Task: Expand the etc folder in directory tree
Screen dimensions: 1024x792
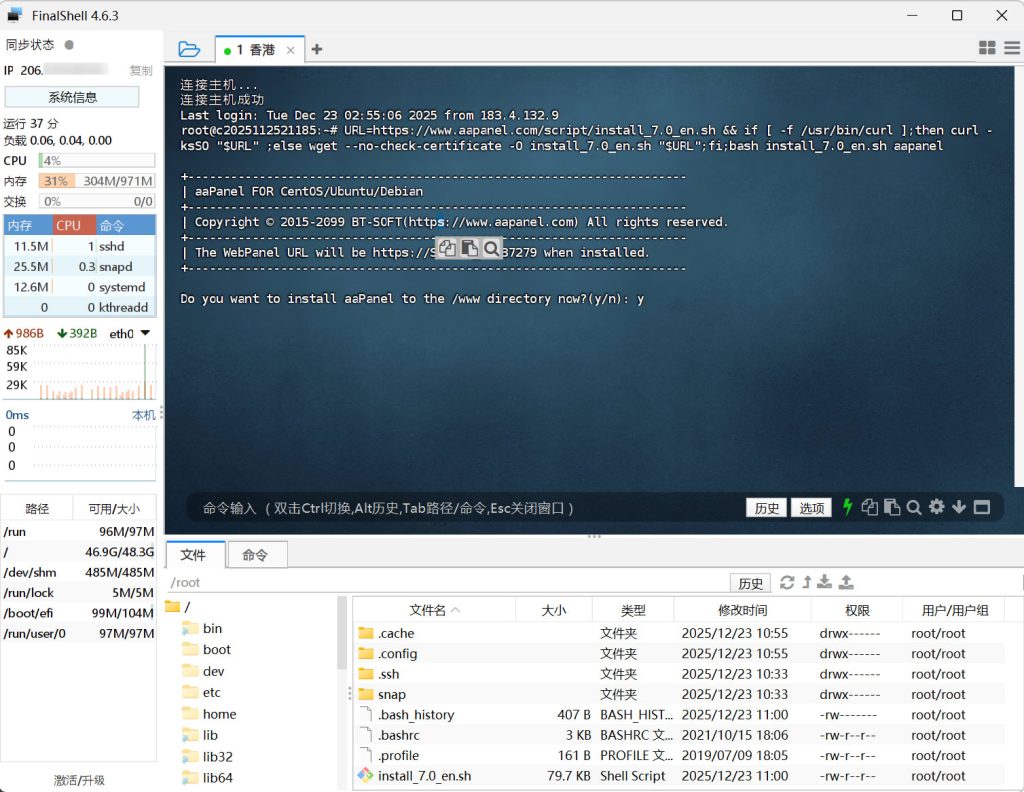Action: [x=212, y=692]
